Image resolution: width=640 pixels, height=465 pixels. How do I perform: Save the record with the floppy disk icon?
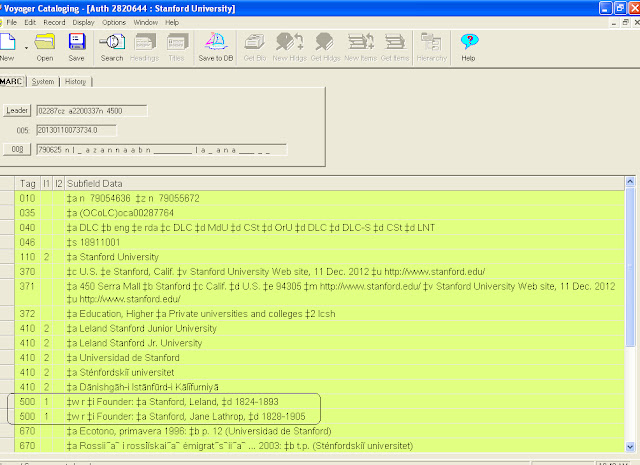point(76,47)
